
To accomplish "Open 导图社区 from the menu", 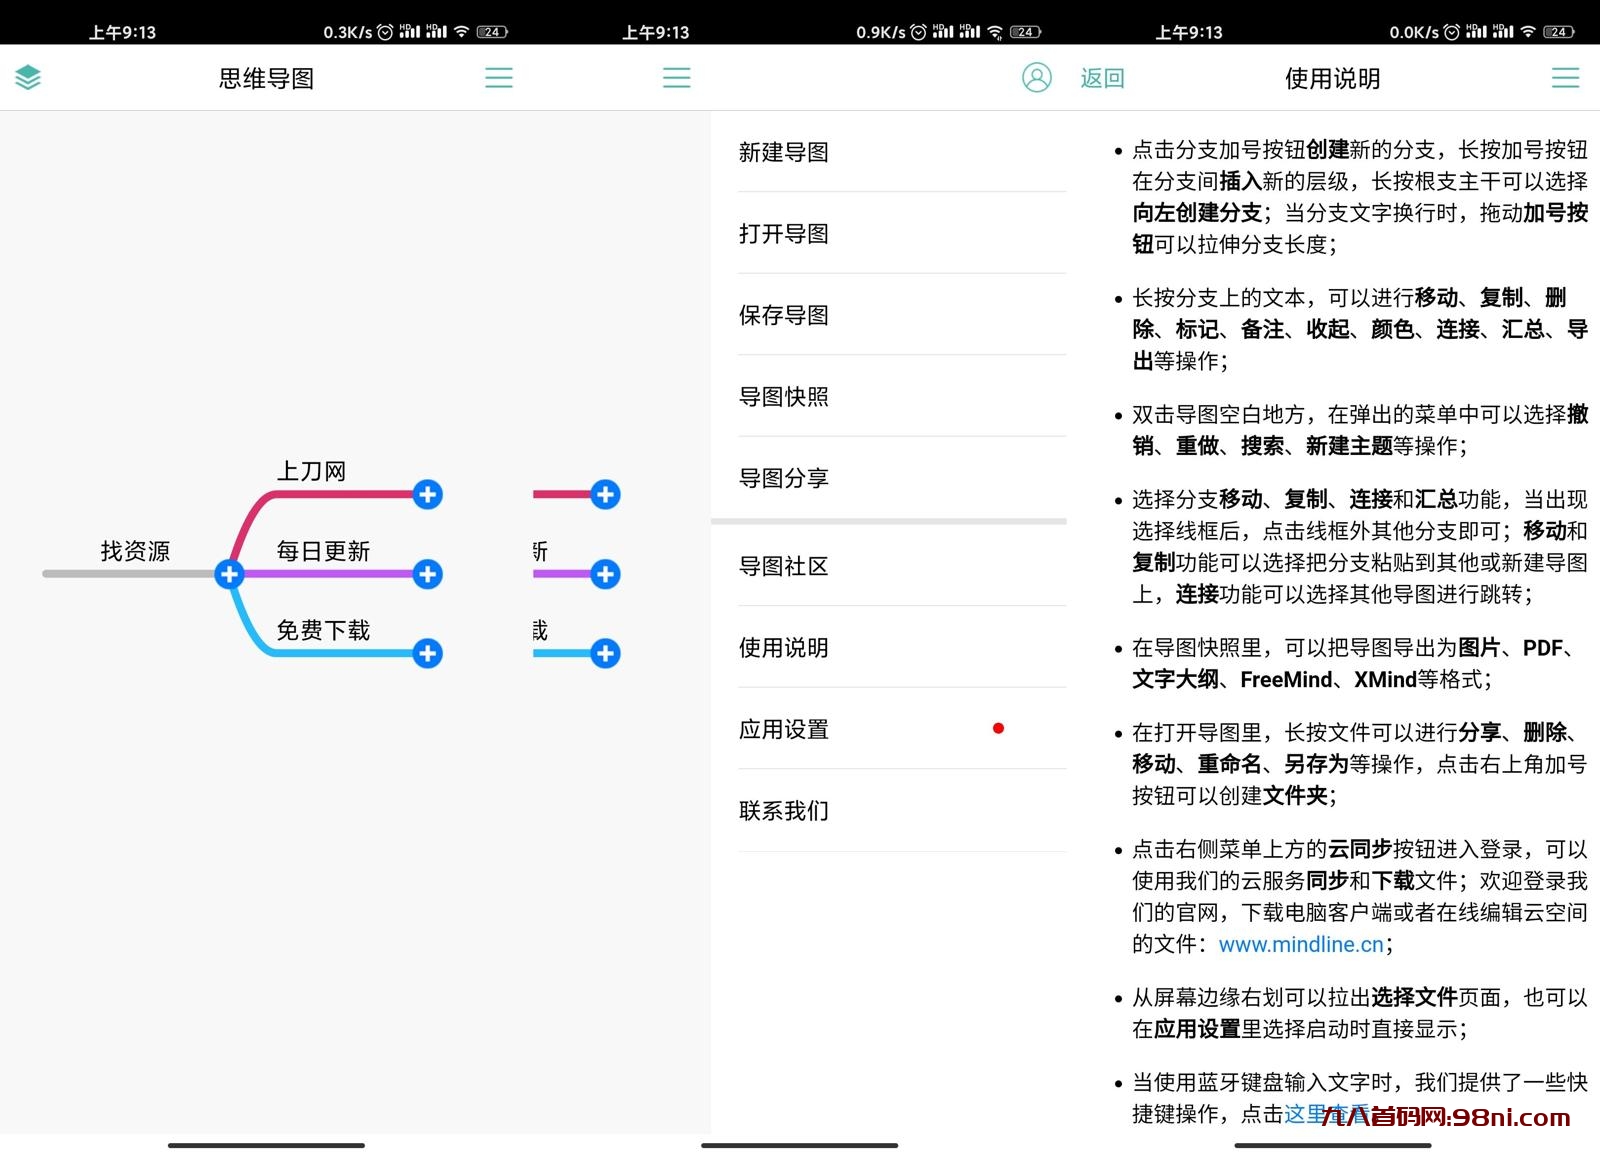I will pyautogui.click(x=889, y=566).
